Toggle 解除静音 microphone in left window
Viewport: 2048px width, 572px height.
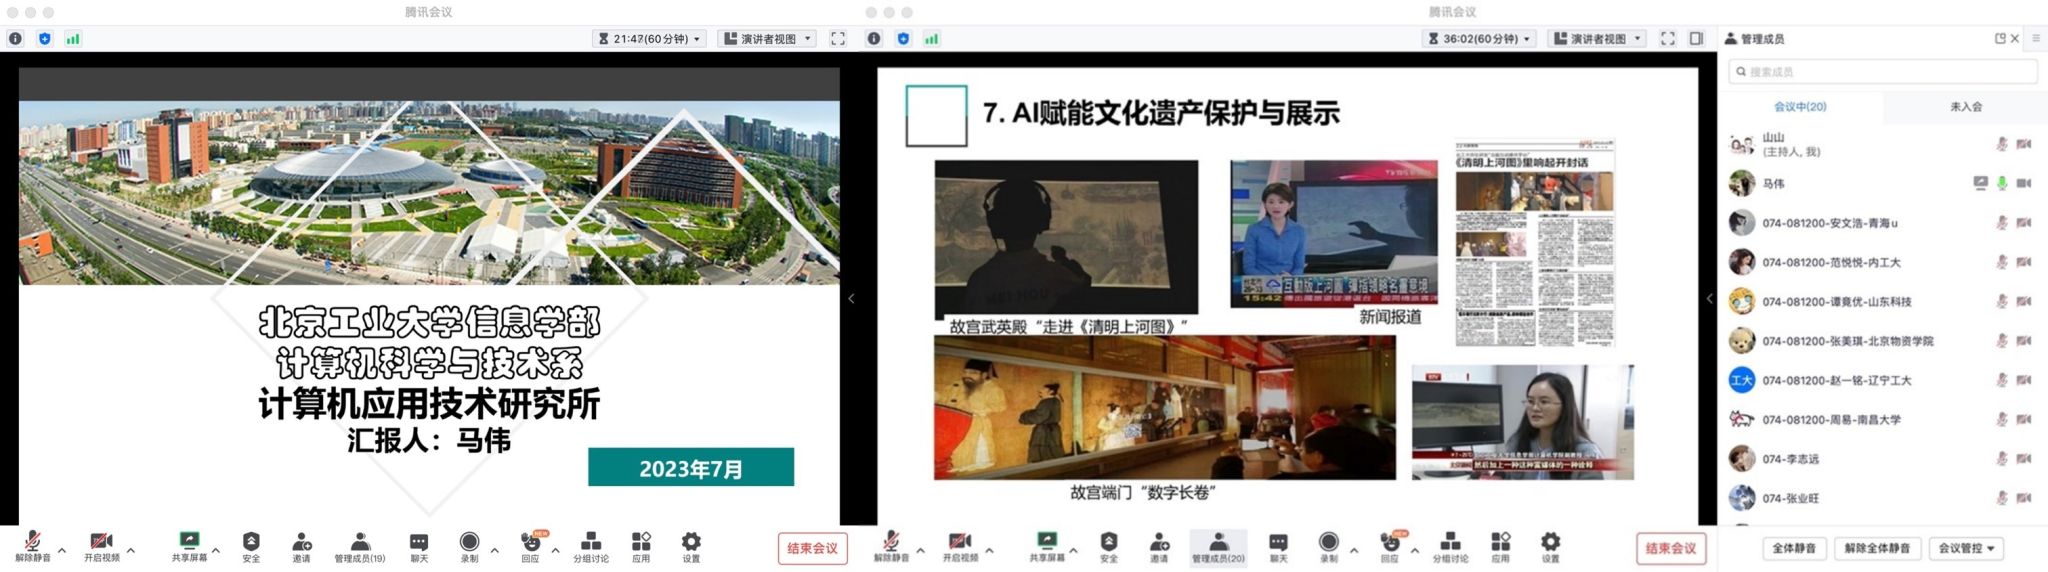point(32,542)
